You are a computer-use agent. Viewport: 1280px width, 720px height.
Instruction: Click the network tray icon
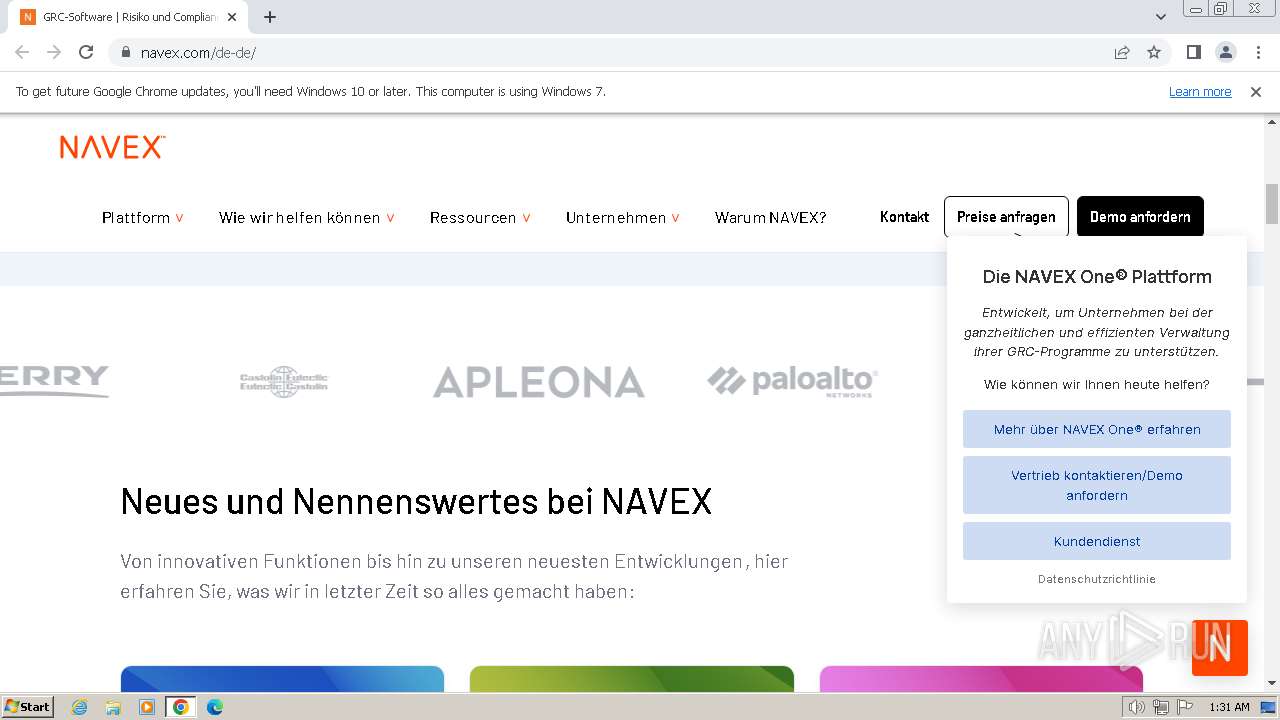(1160, 707)
